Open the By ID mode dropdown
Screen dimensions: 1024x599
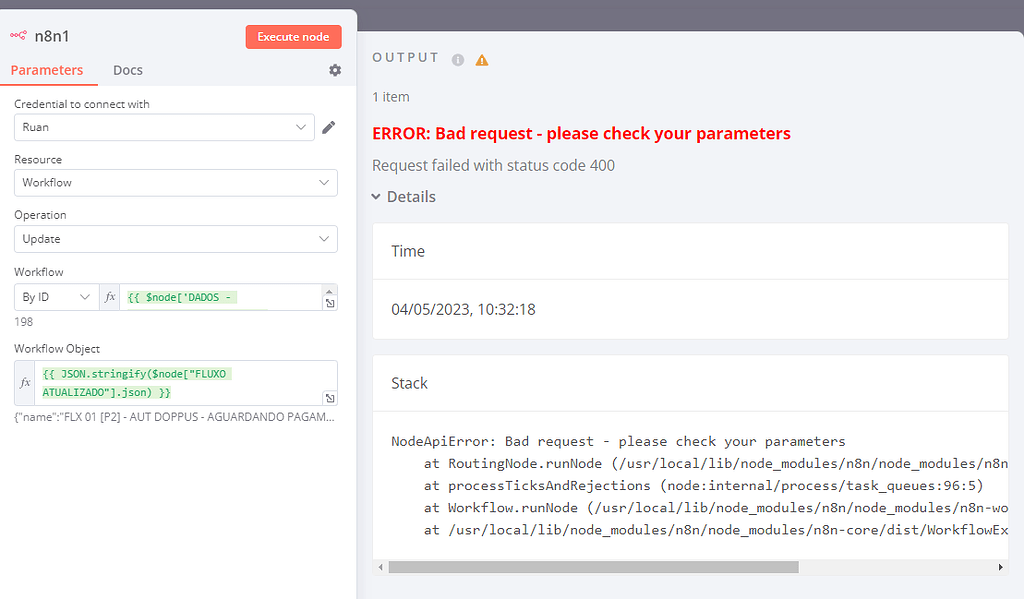(x=56, y=297)
